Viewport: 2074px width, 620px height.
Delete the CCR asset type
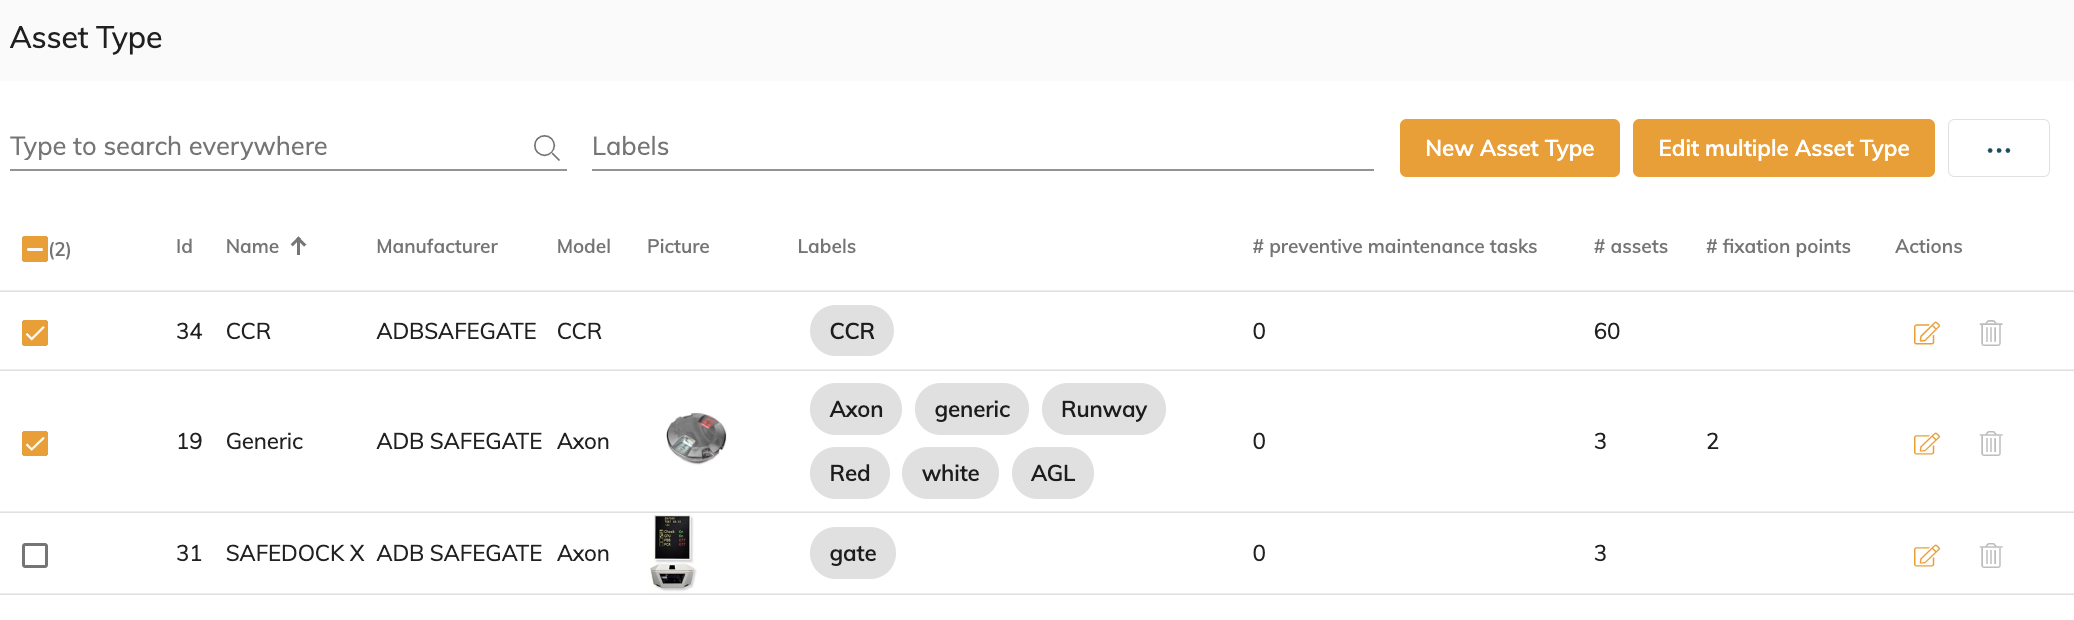coord(1990,333)
